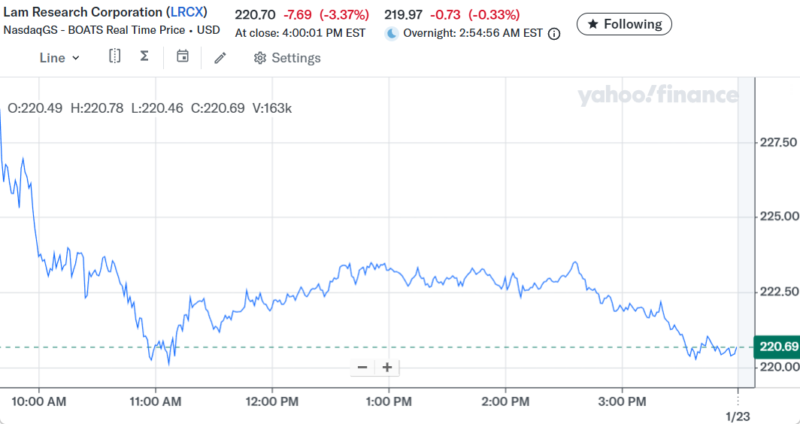Select the pencil drawing tool

220,58
